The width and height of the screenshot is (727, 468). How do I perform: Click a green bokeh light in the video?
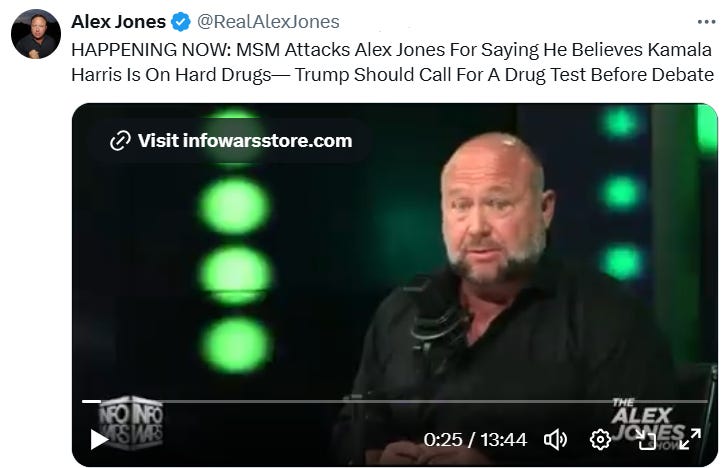click(235, 206)
